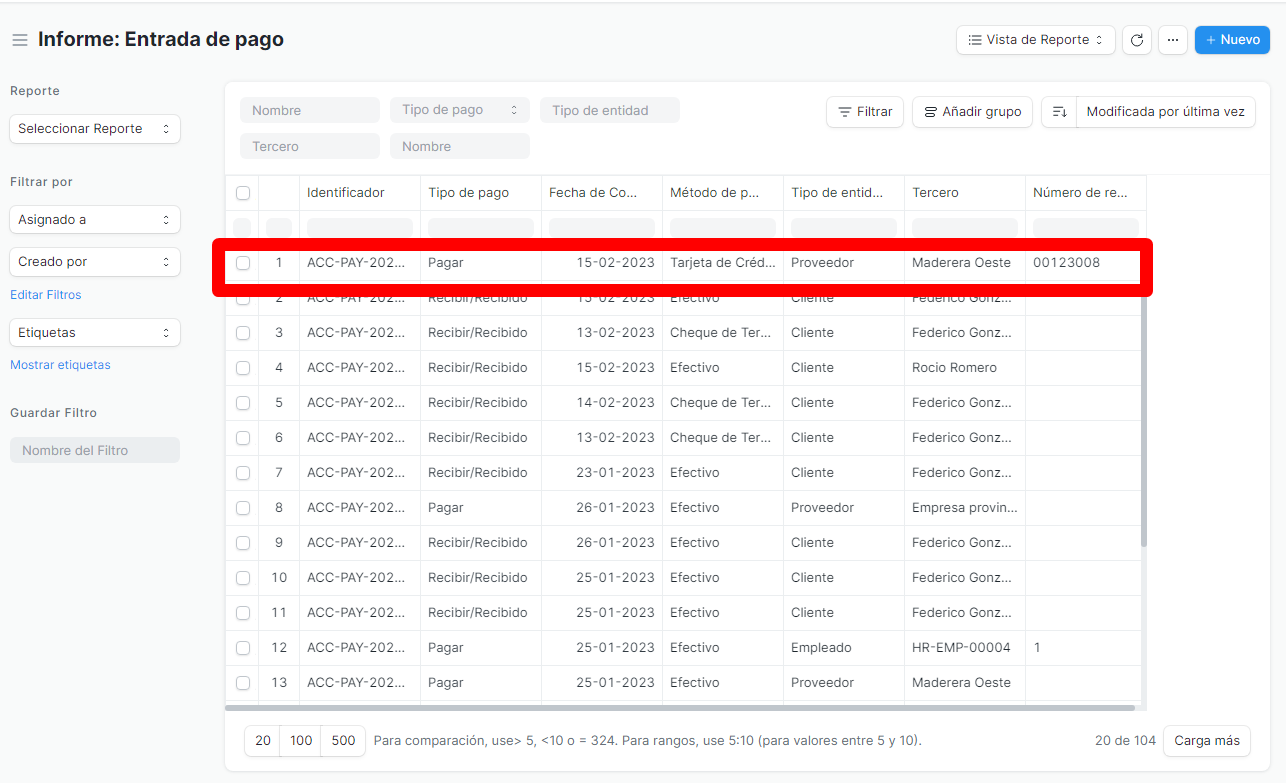Click the Tercero column header
This screenshot has height=783, width=1286.
click(x=965, y=193)
